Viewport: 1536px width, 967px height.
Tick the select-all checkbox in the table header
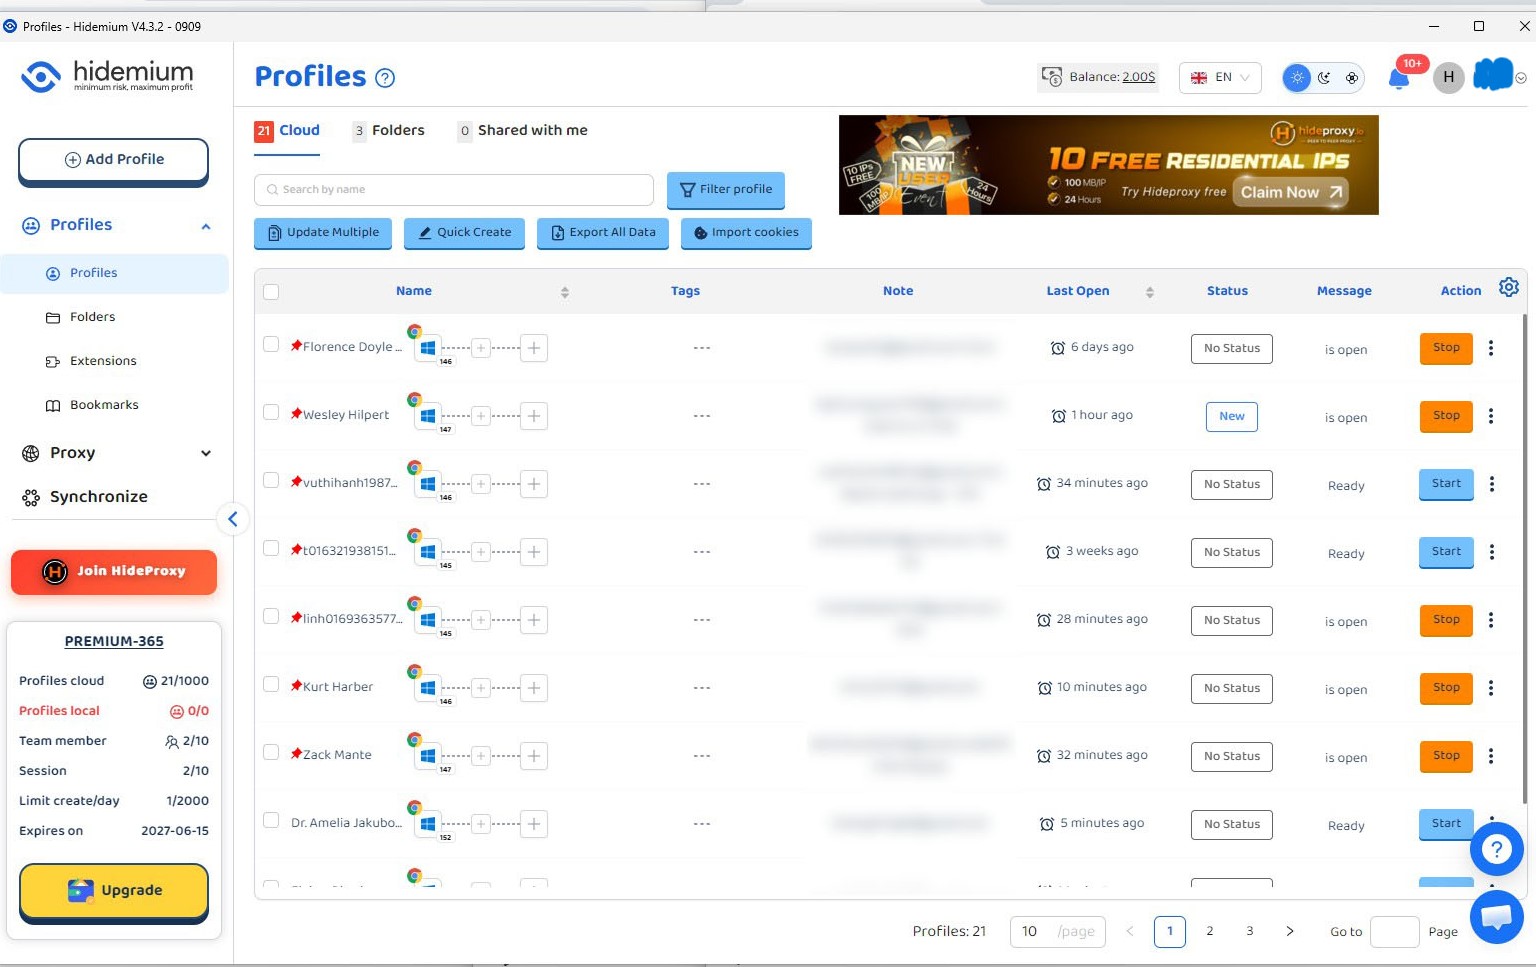[271, 292]
